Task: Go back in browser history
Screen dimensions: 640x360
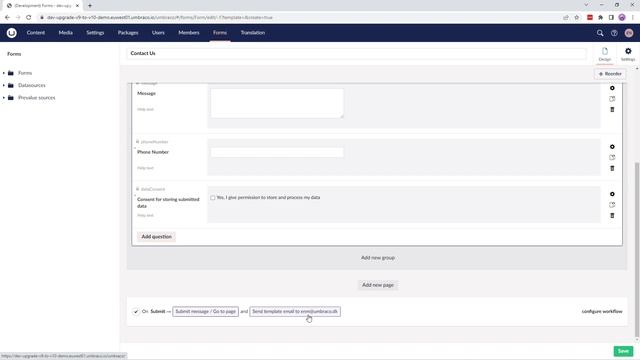Action: point(7,18)
